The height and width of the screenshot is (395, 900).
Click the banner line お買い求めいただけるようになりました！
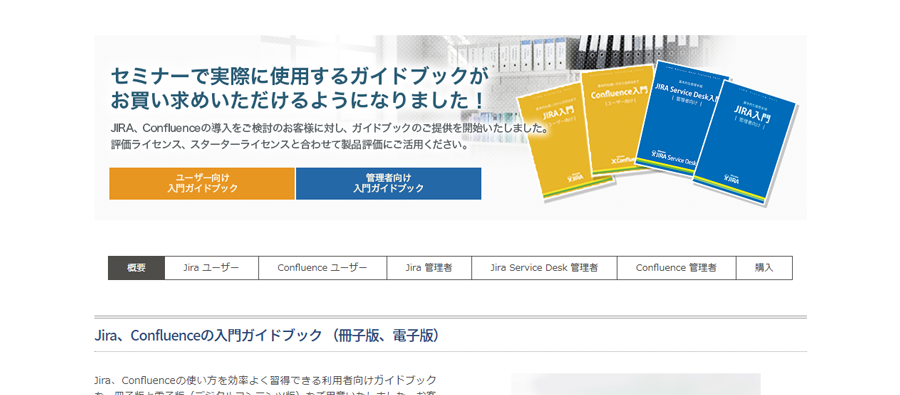pyautogui.click(x=297, y=100)
